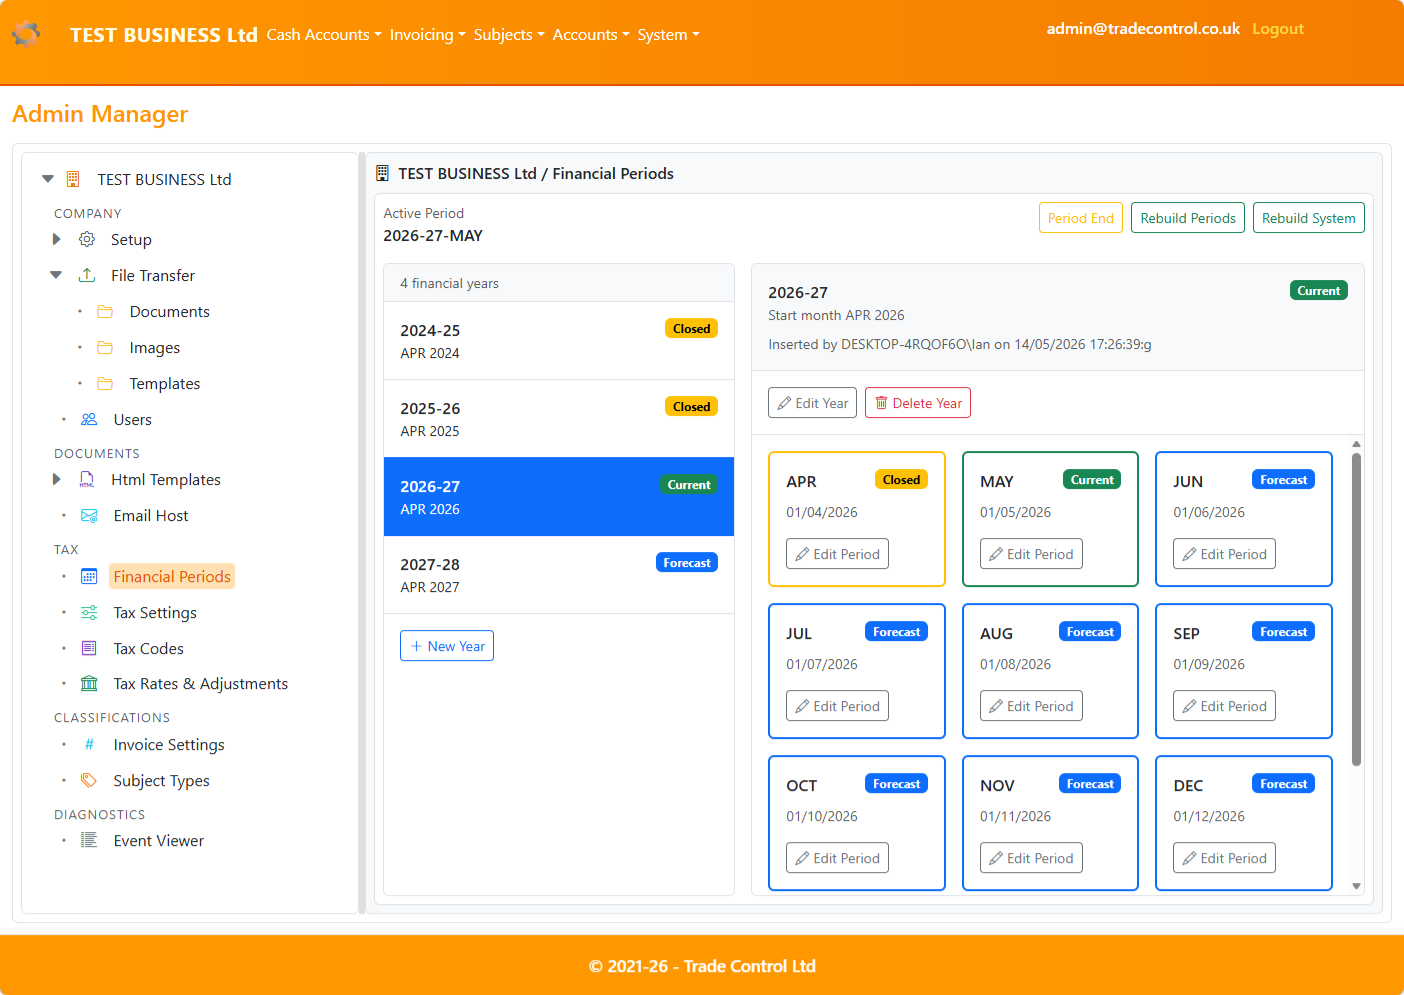The width and height of the screenshot is (1404, 995).
Task: Click the Edit Year button
Action: click(x=812, y=403)
